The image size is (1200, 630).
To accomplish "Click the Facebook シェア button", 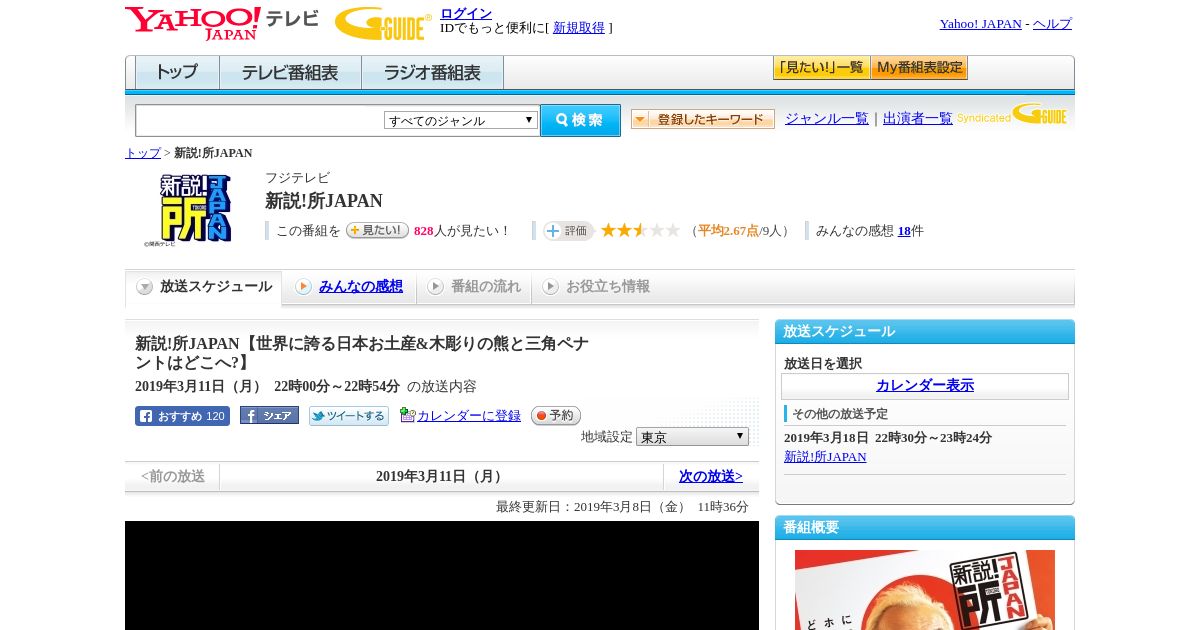I will pyautogui.click(x=269, y=416).
